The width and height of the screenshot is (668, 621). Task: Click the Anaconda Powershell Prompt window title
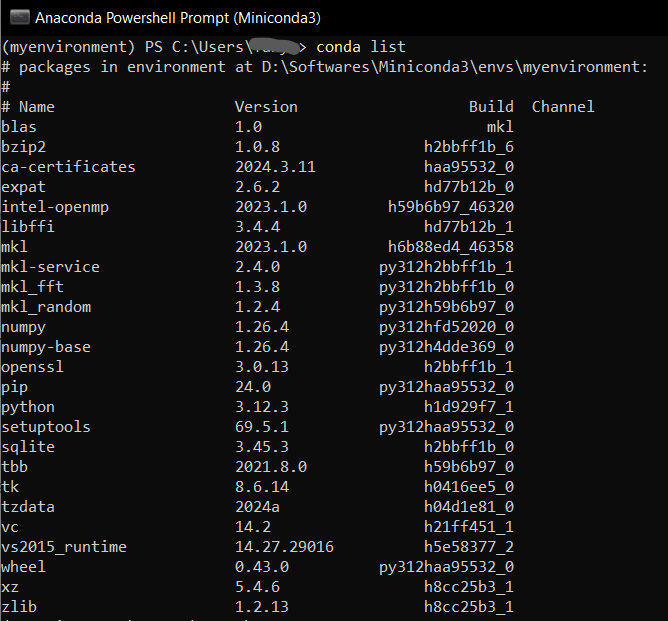(x=178, y=18)
